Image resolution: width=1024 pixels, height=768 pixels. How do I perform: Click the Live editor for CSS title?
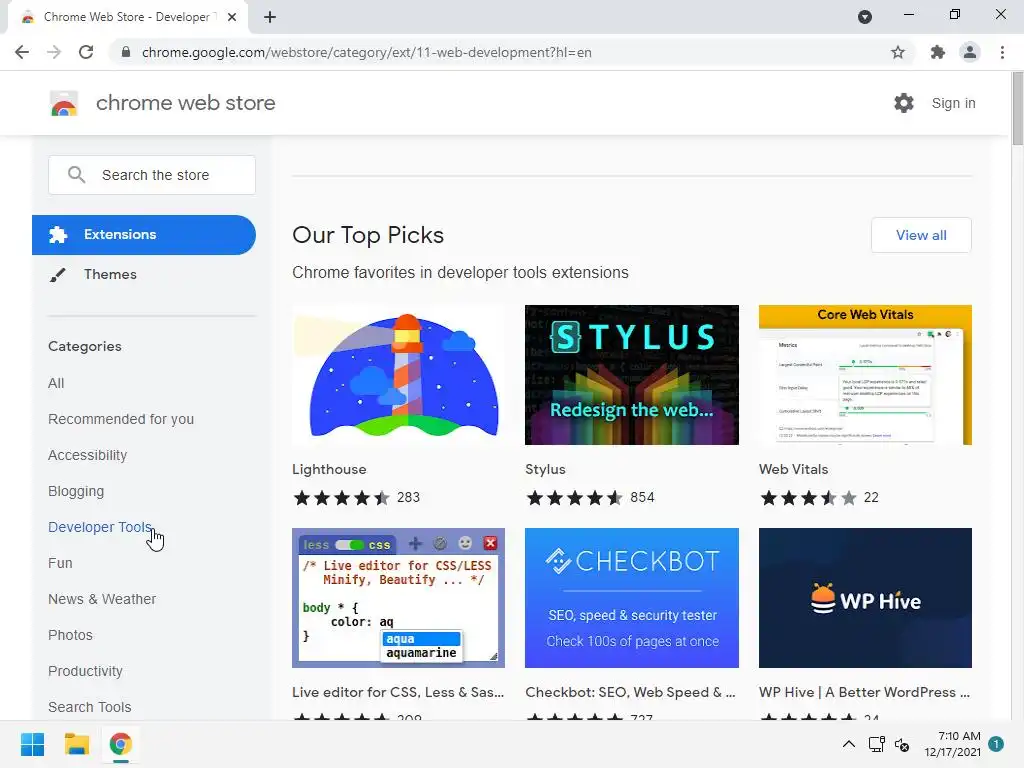pos(398,692)
